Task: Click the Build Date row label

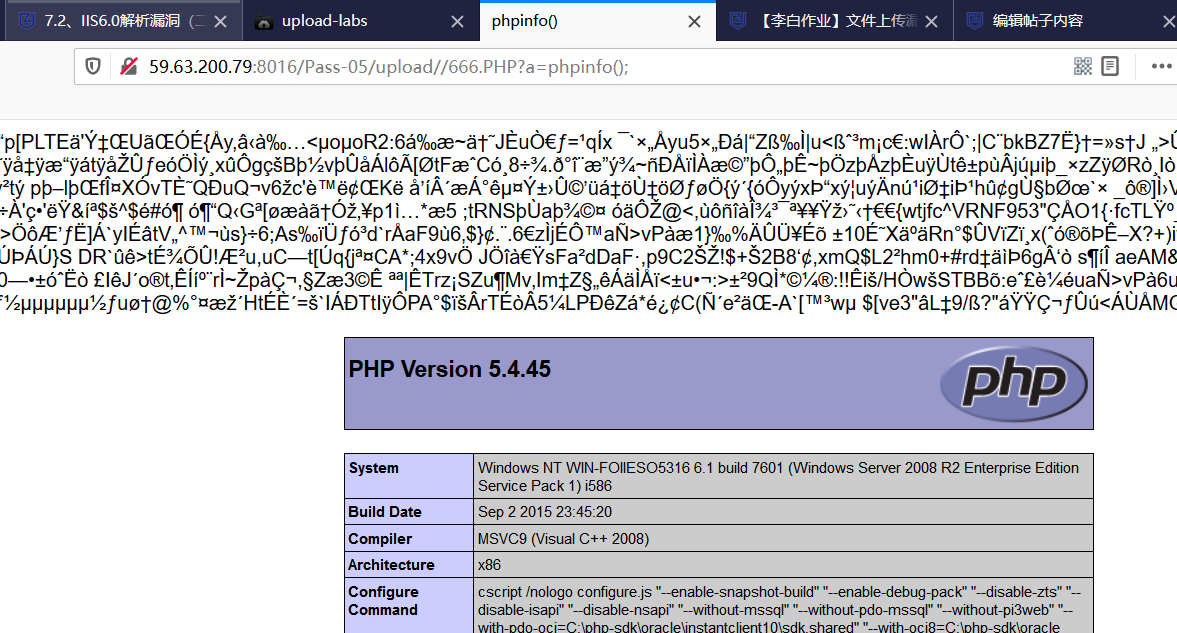Action: [x=385, y=511]
